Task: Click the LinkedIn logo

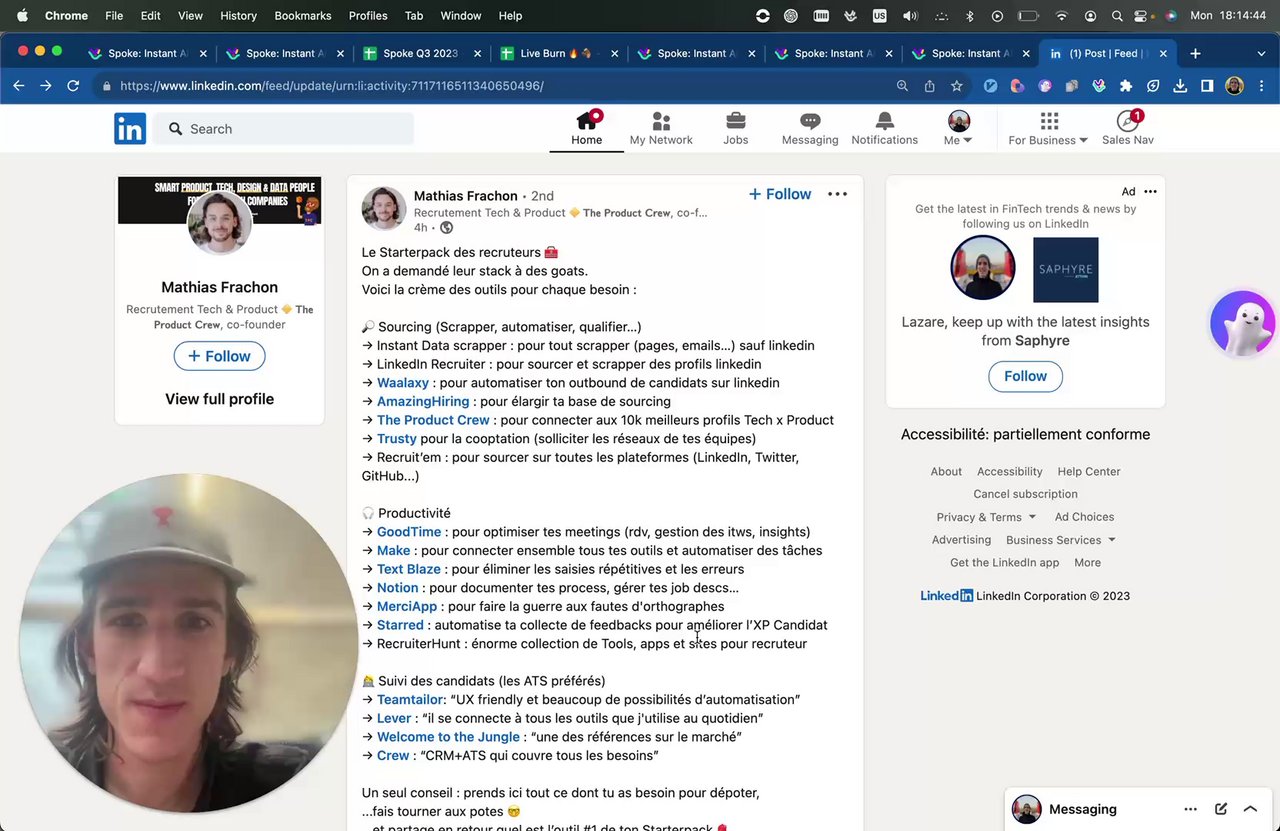Action: 130,129
